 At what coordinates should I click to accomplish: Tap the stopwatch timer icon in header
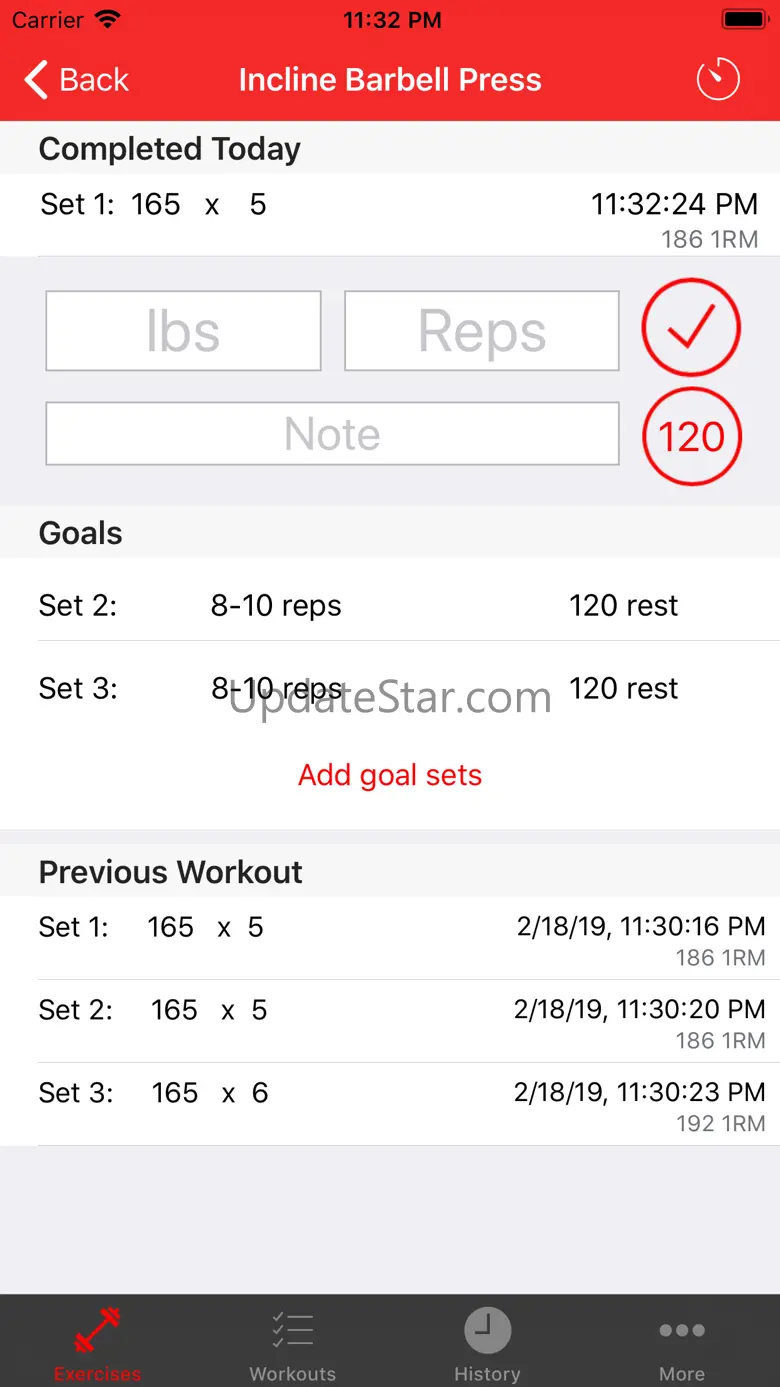click(x=717, y=79)
